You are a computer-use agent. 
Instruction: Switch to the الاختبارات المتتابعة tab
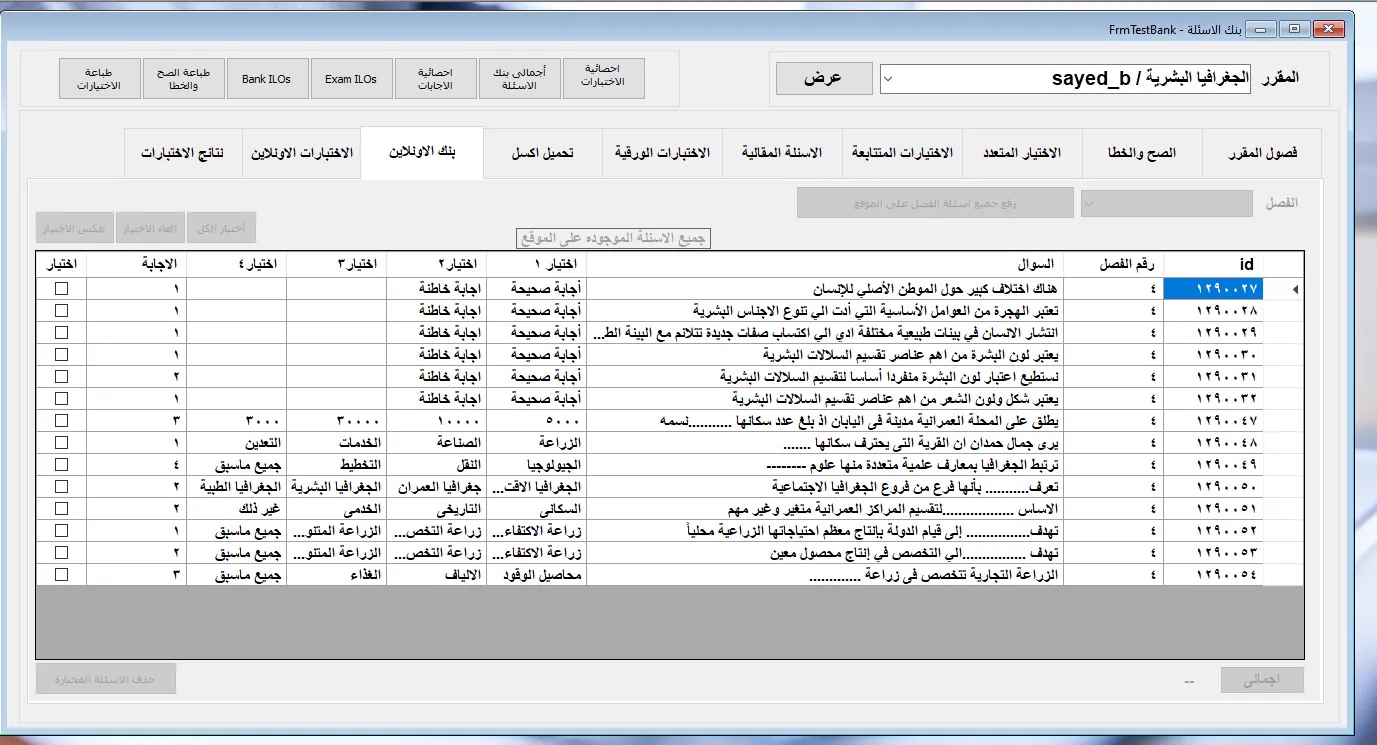pyautogui.click(x=902, y=153)
